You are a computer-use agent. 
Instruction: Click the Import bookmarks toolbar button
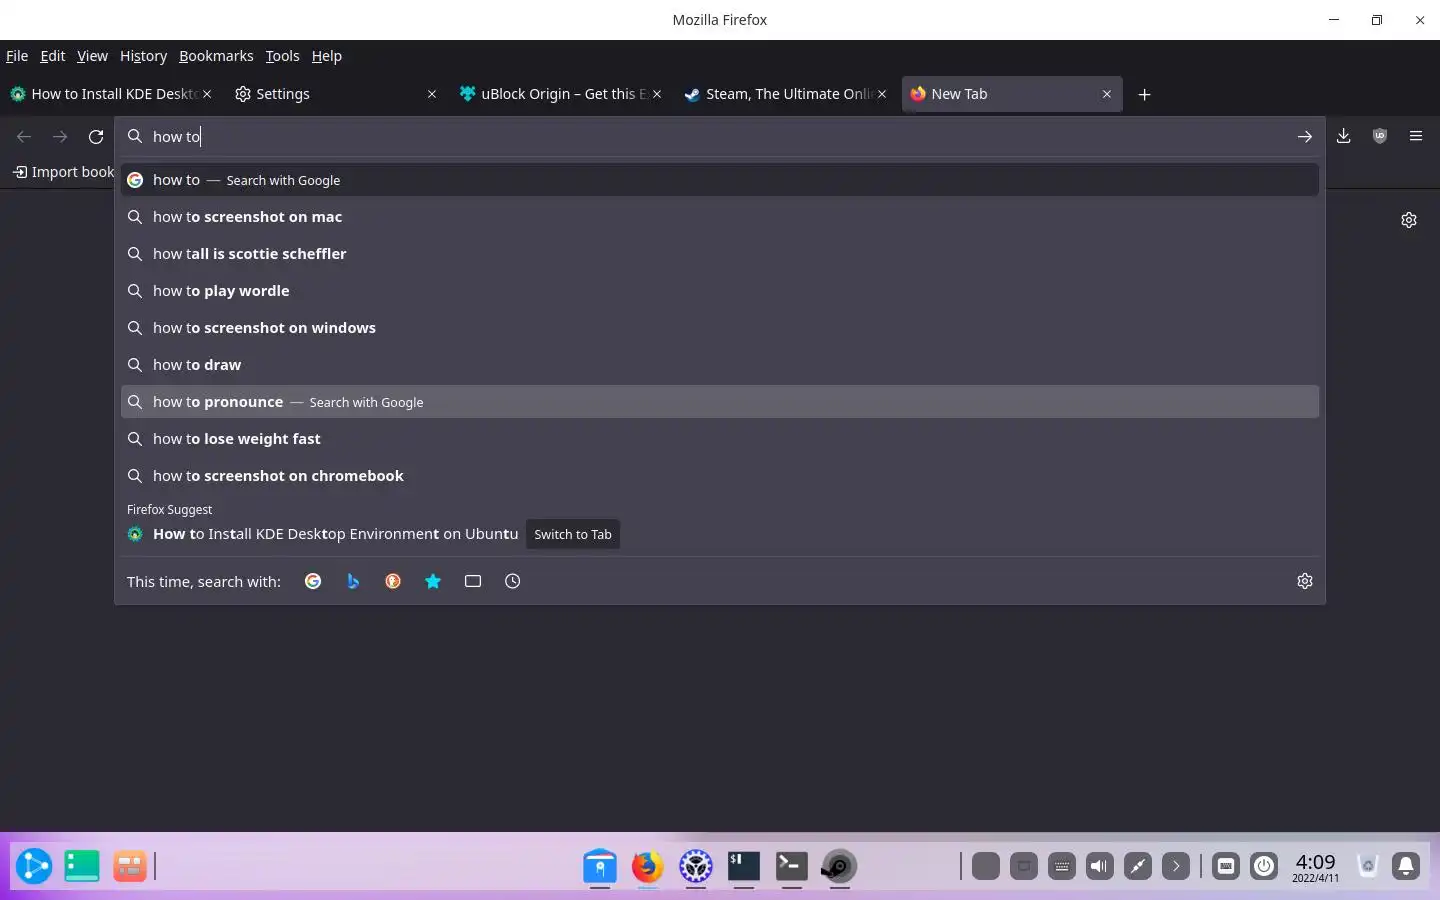[64, 172]
